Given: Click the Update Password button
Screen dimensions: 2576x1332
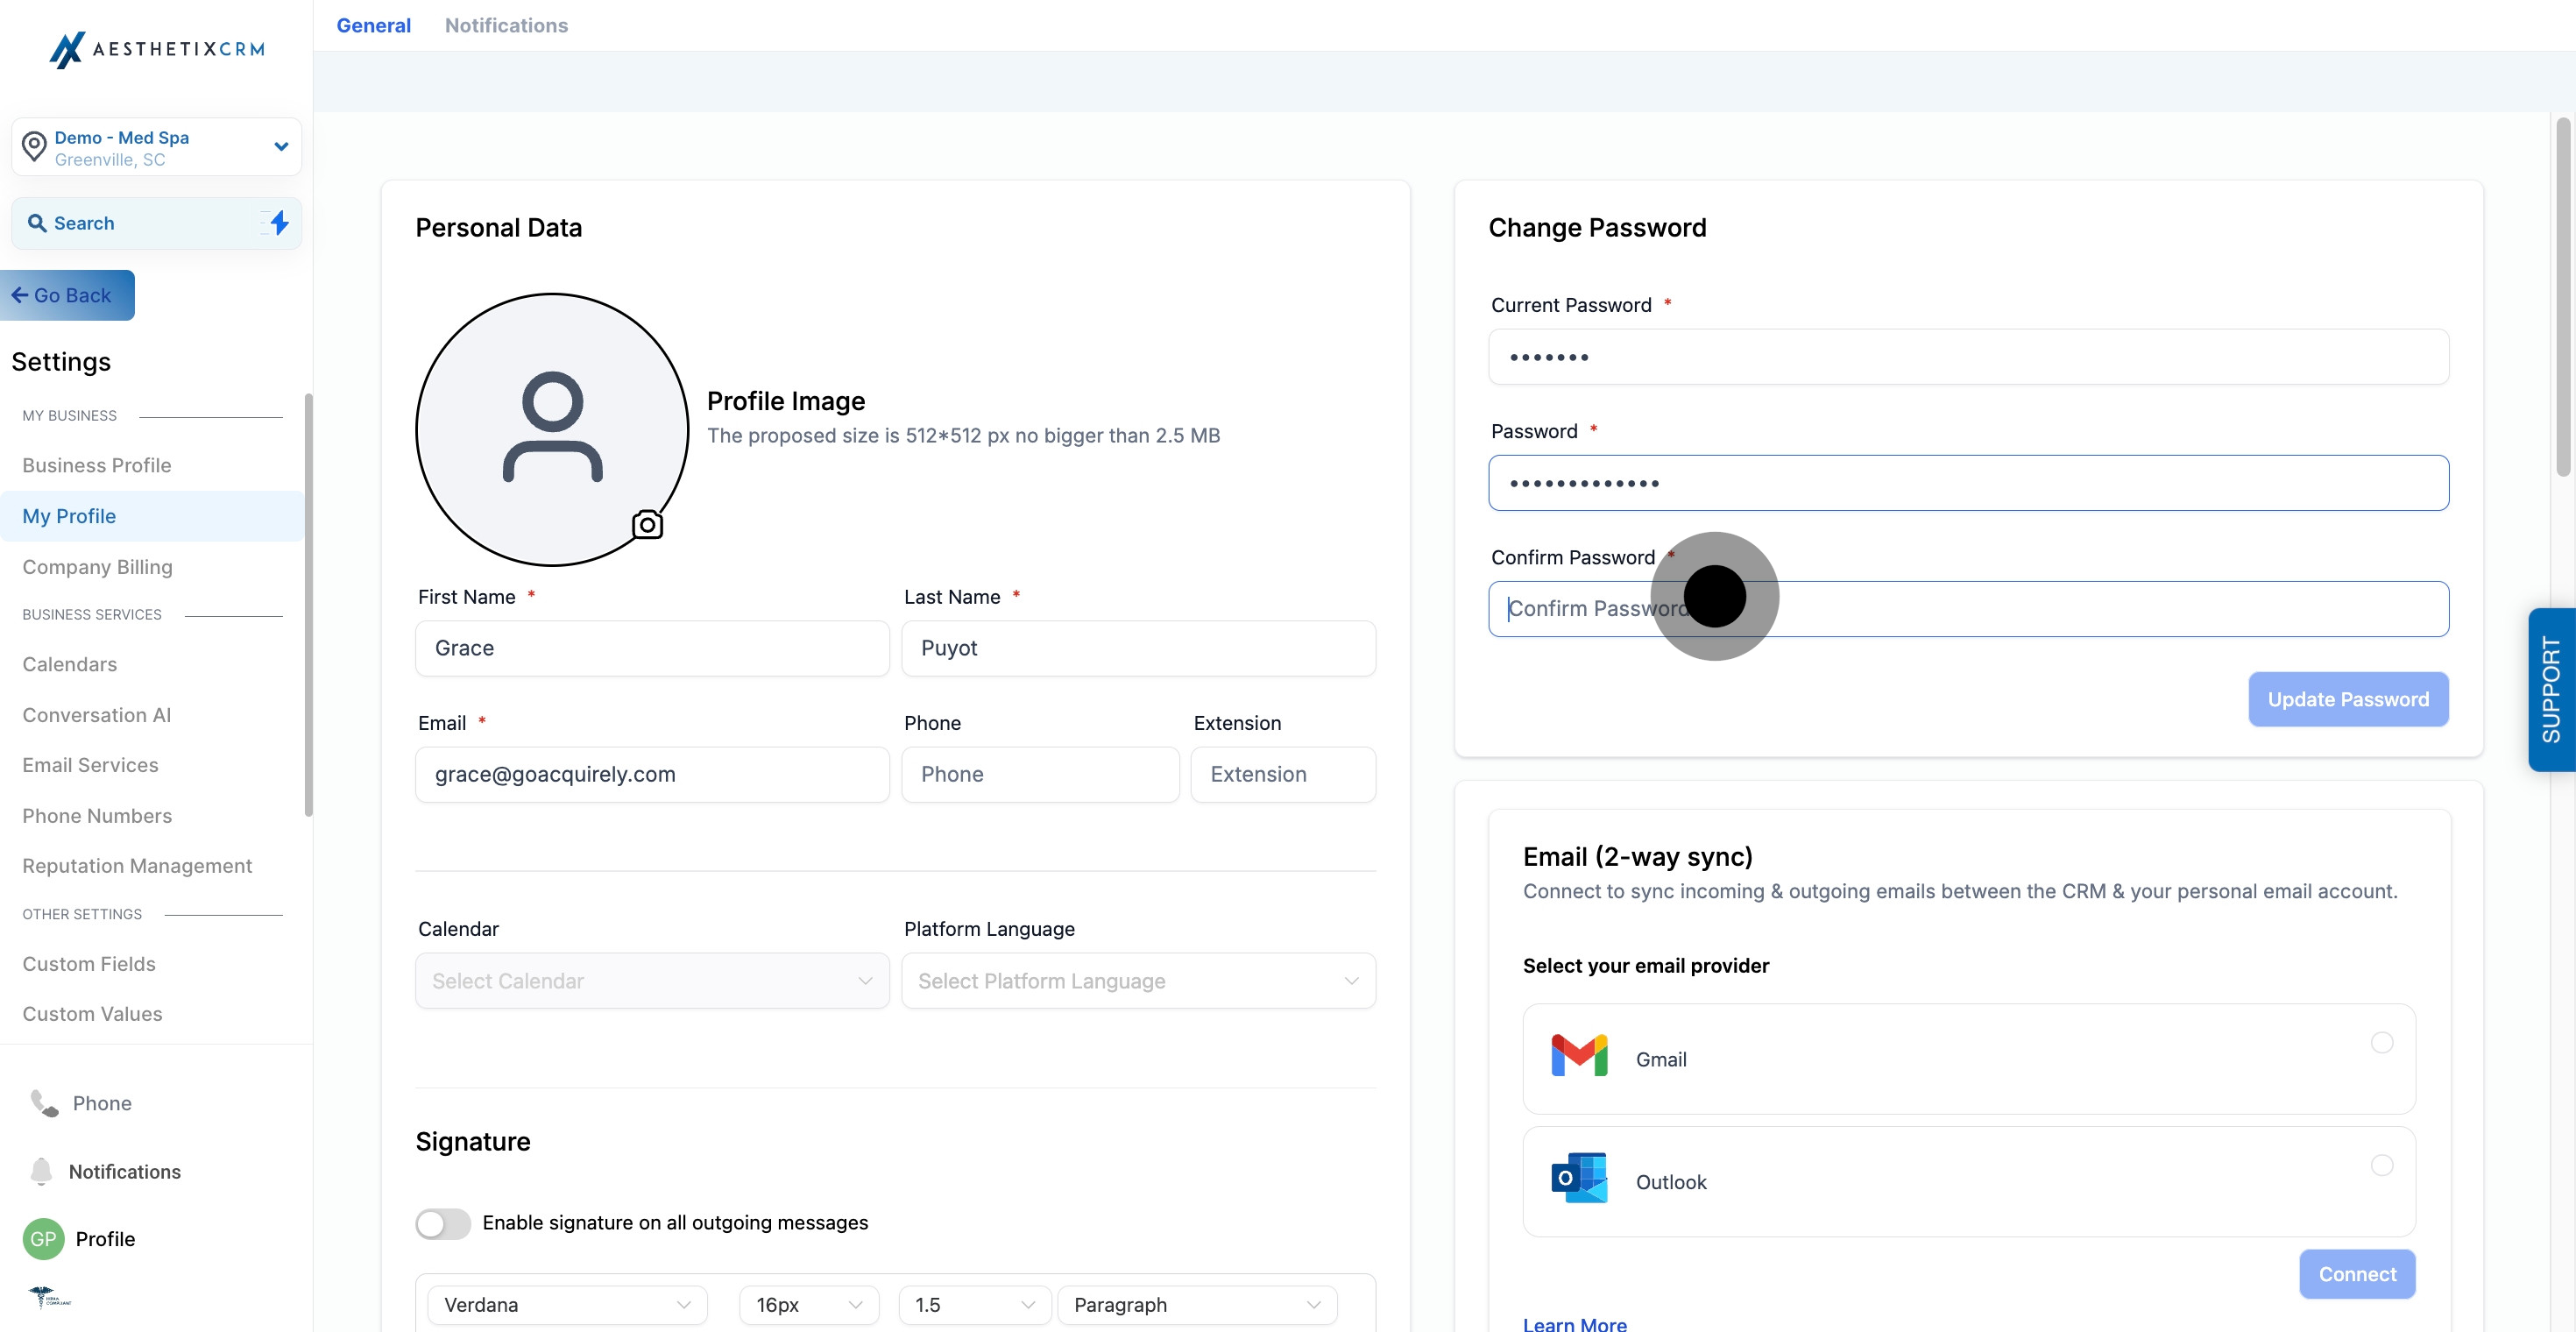Looking at the screenshot, I should point(2347,699).
